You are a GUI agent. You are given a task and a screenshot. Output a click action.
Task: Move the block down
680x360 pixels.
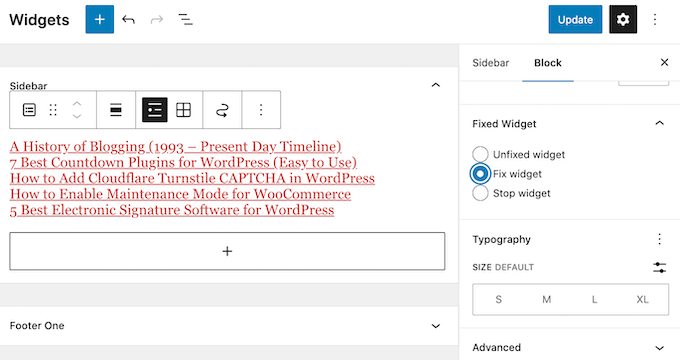(77, 116)
